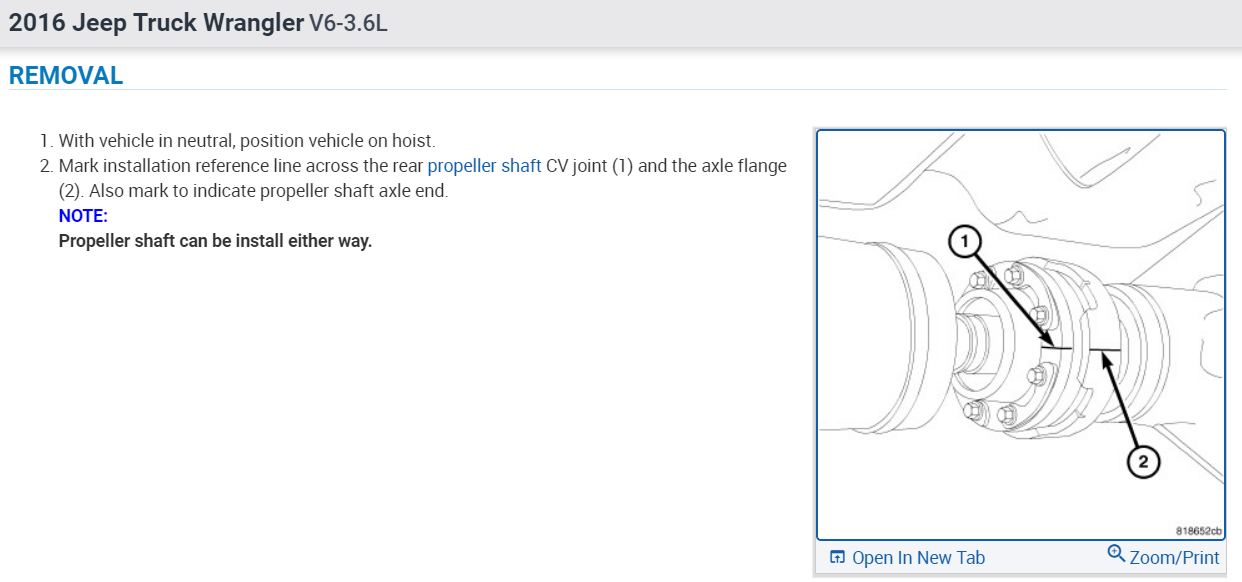The image size is (1242, 582).
Task: Select the Zoom/Print text label
Action: [1174, 558]
